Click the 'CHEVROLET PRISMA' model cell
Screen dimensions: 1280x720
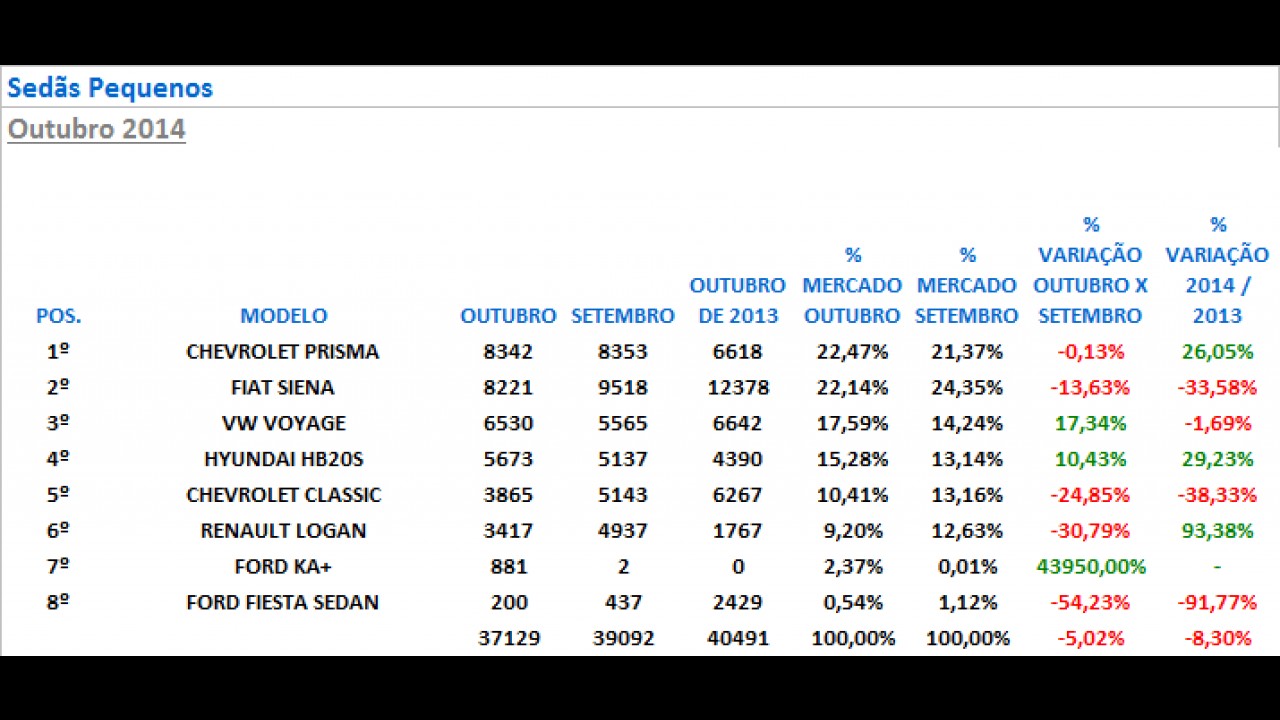pyautogui.click(x=283, y=352)
